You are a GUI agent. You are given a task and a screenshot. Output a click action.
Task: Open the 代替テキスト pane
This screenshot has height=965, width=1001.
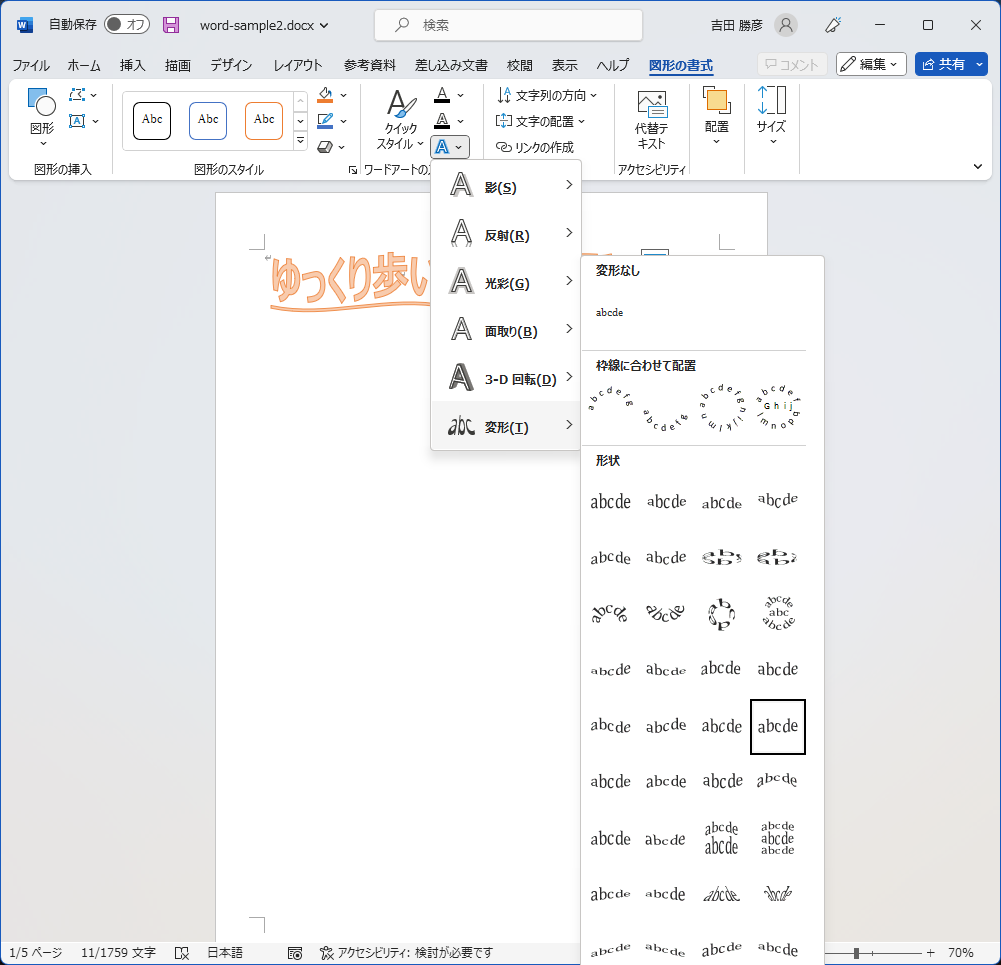click(x=651, y=118)
